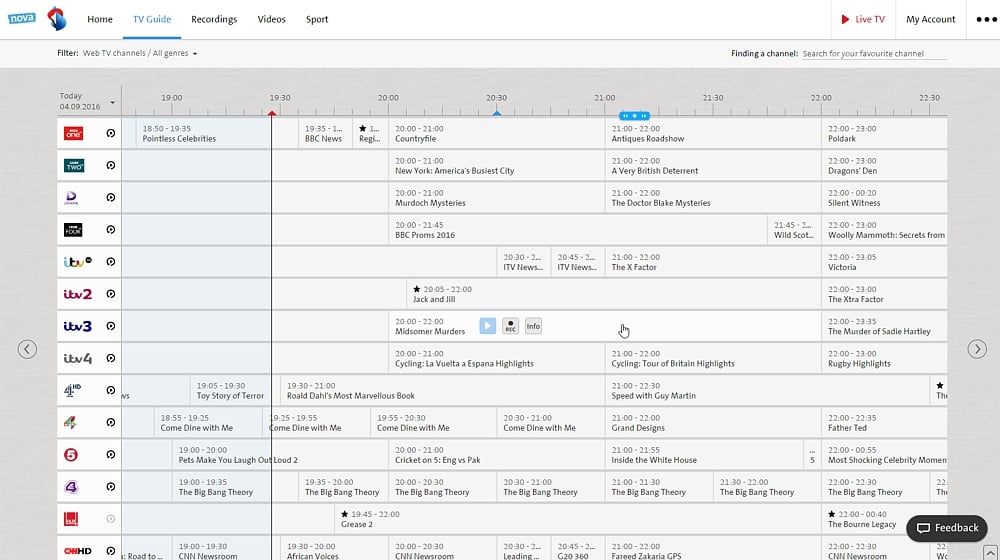The height and width of the screenshot is (560, 1000).
Task: Open Jack and Jill on ITV2
Action: click(x=614, y=294)
